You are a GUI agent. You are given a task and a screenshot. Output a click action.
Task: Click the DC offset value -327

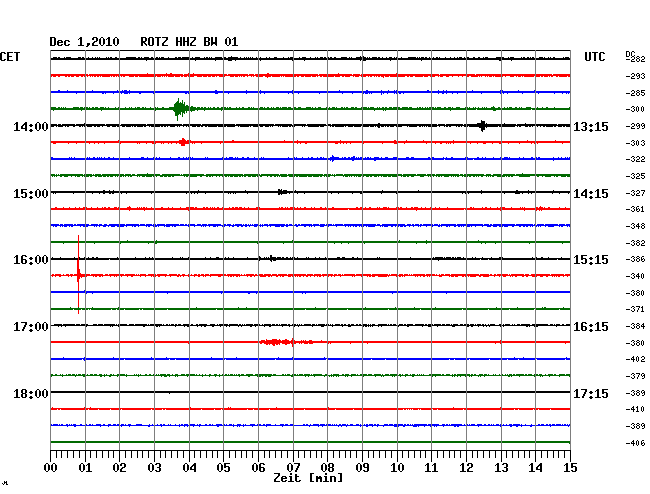(x=635, y=193)
